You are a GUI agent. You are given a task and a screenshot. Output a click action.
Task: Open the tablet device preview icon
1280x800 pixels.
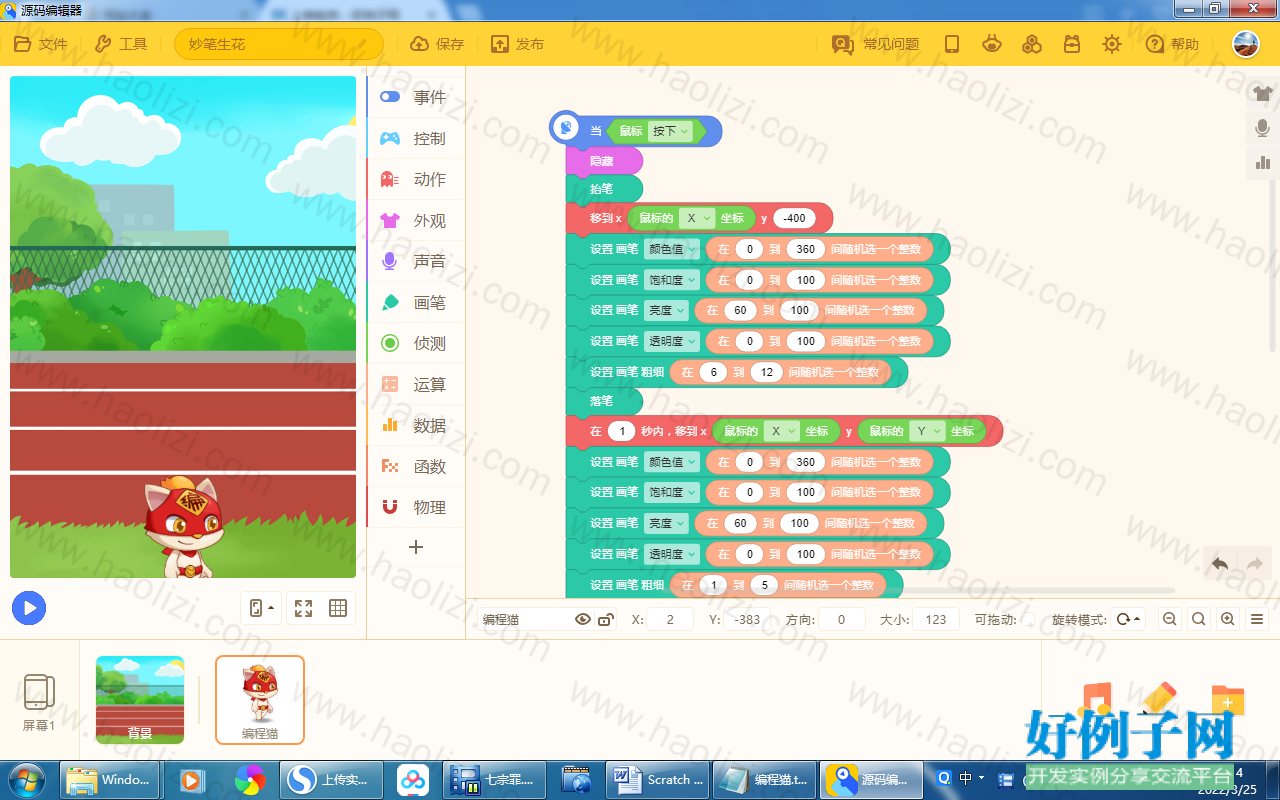(952, 44)
